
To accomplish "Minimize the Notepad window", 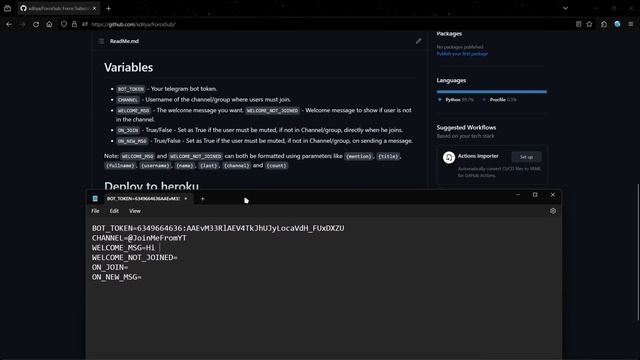I will [x=518, y=195].
